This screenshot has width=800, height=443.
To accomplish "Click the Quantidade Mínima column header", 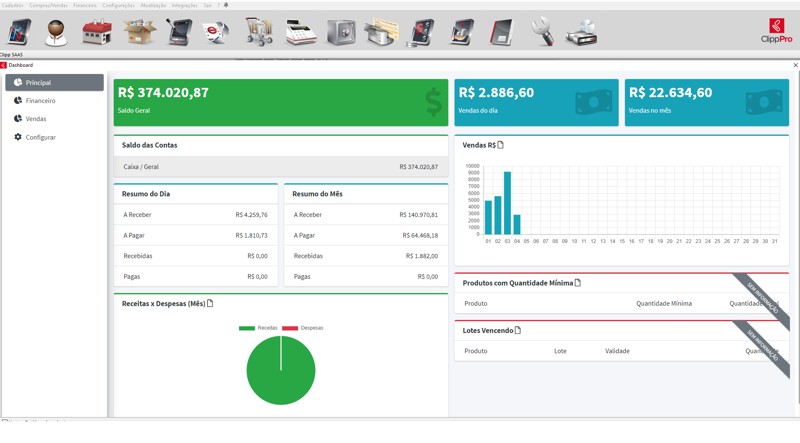I will pyautogui.click(x=664, y=303).
